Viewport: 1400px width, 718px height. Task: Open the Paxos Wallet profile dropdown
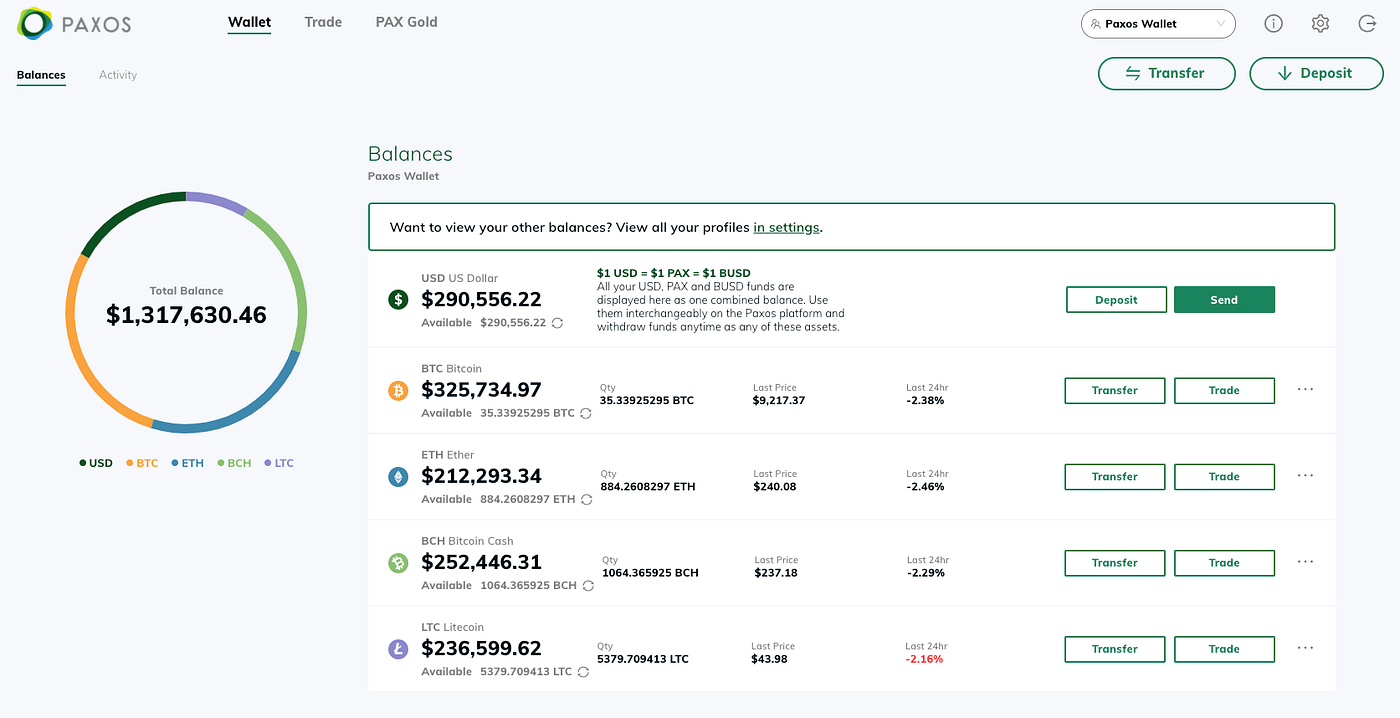1158,24
